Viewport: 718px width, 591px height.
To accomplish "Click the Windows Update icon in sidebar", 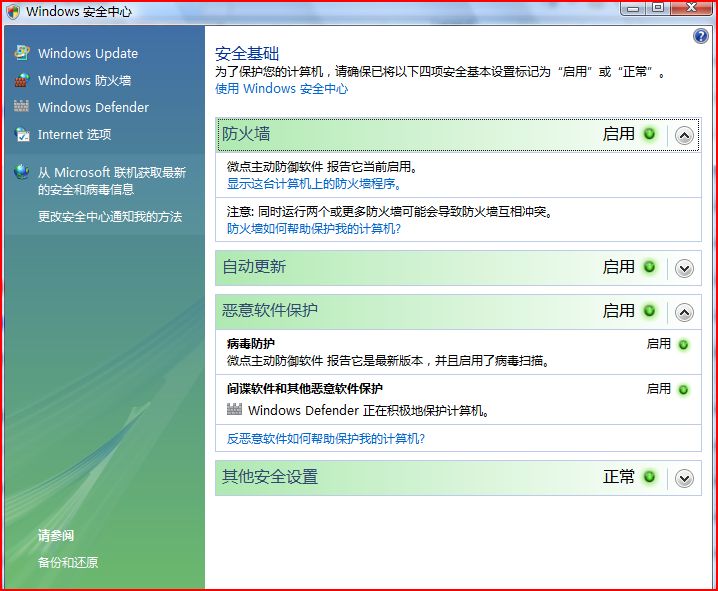I will pos(22,53).
